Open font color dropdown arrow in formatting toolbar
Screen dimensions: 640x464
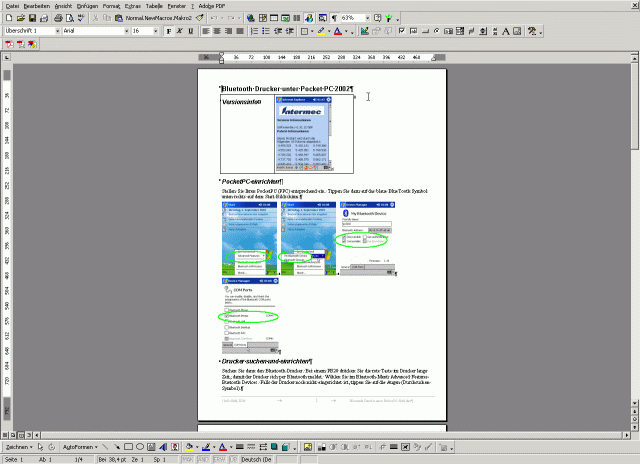point(346,31)
